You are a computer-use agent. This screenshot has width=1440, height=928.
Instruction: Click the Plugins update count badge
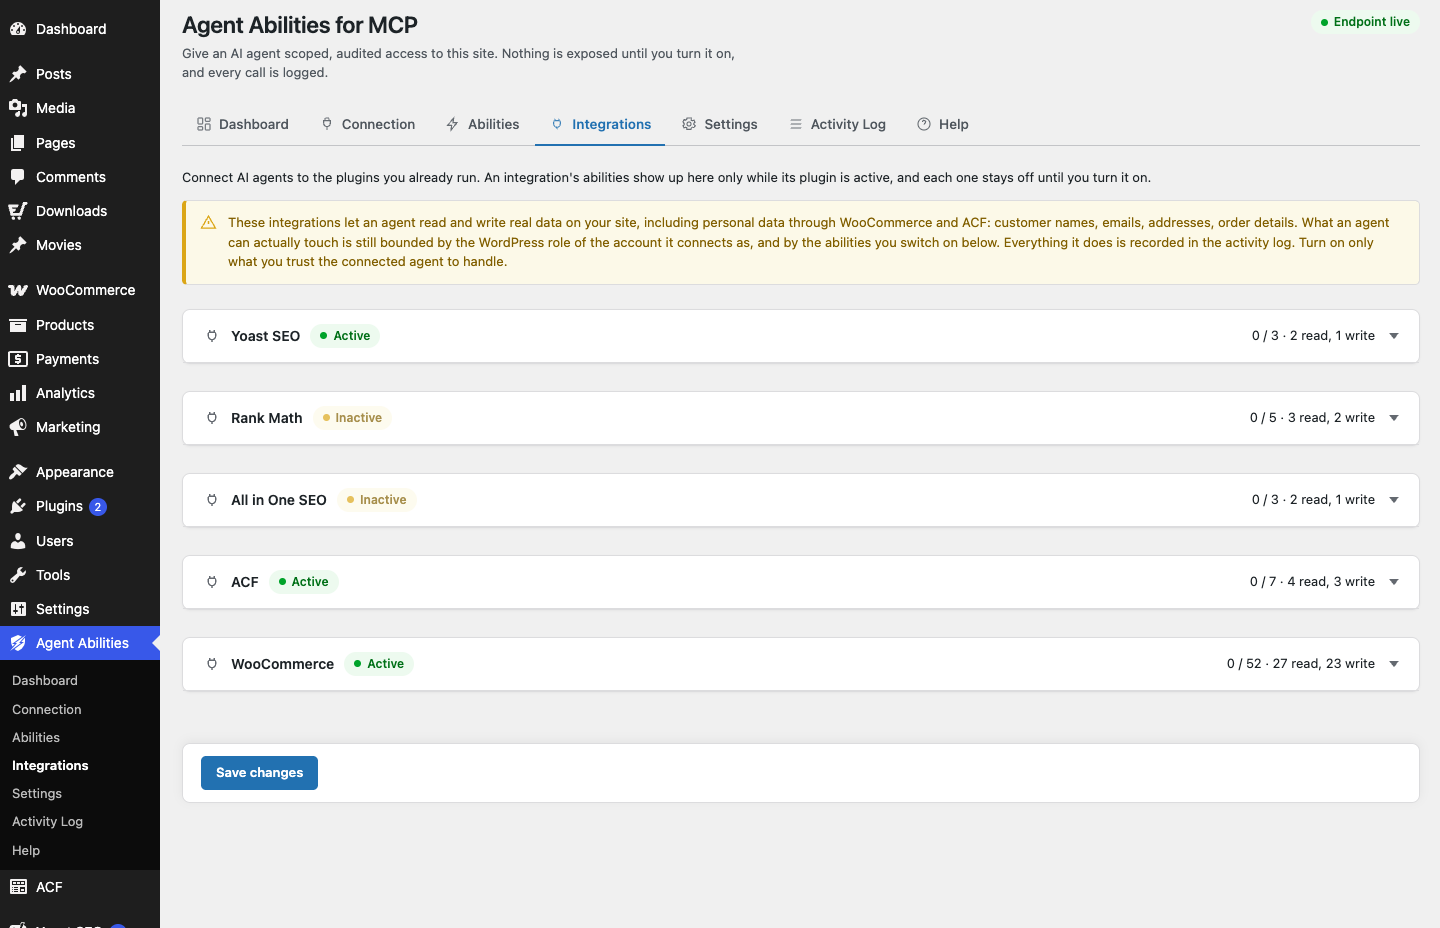click(98, 507)
